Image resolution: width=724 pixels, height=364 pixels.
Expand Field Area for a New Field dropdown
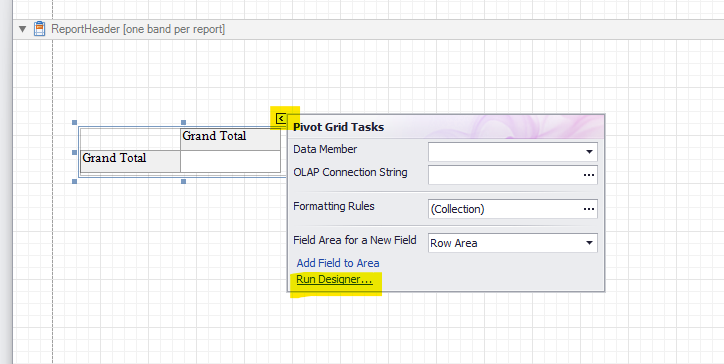coord(589,243)
